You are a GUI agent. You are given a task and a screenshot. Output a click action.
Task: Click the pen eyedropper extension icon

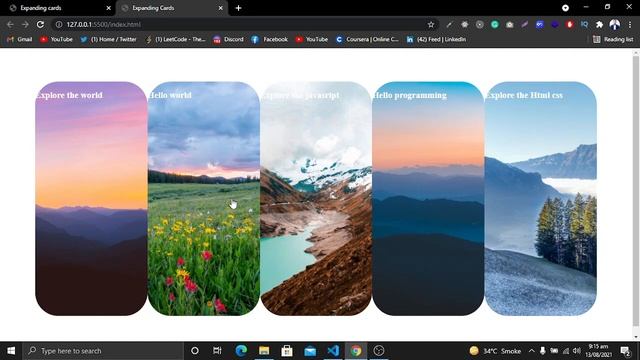coord(449,24)
